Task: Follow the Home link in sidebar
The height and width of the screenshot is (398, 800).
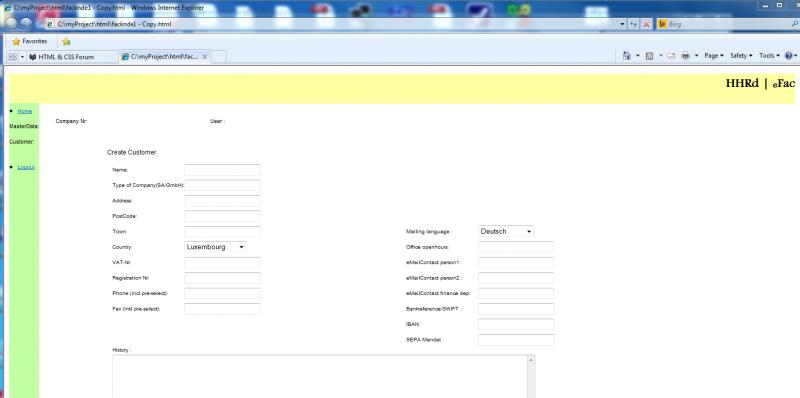Action: point(24,111)
